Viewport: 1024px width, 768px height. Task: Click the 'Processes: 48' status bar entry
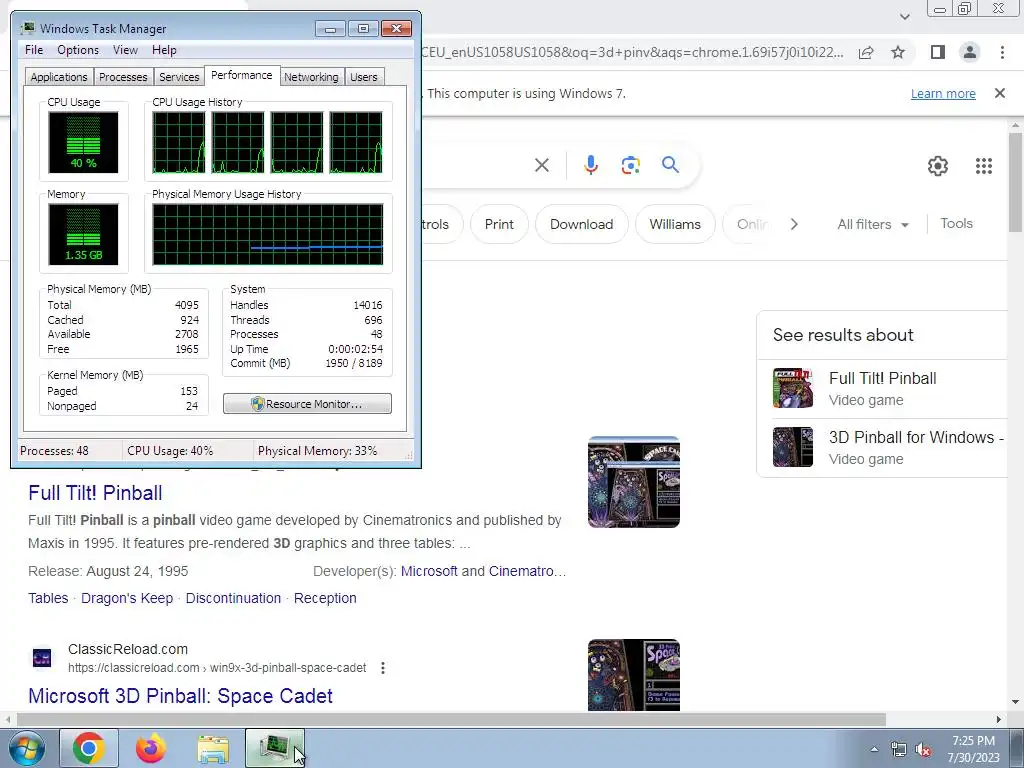click(x=54, y=451)
